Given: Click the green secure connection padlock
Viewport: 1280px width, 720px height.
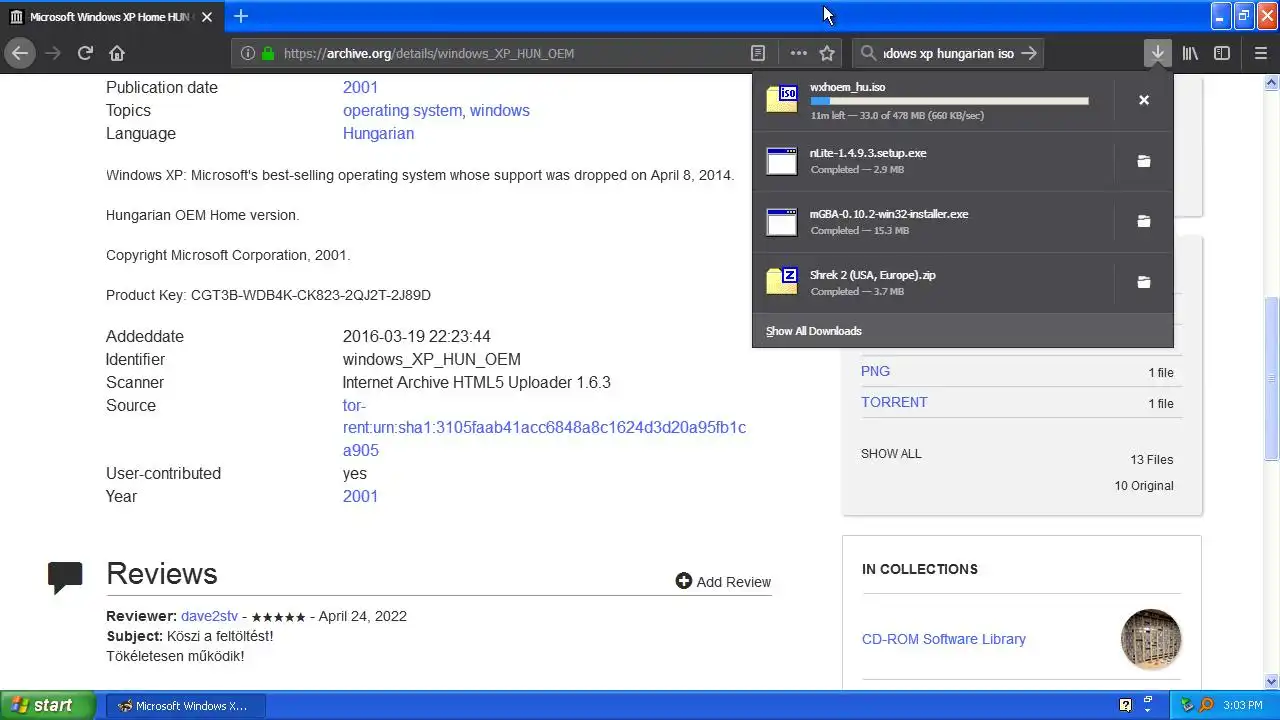Looking at the screenshot, I should tap(268, 53).
